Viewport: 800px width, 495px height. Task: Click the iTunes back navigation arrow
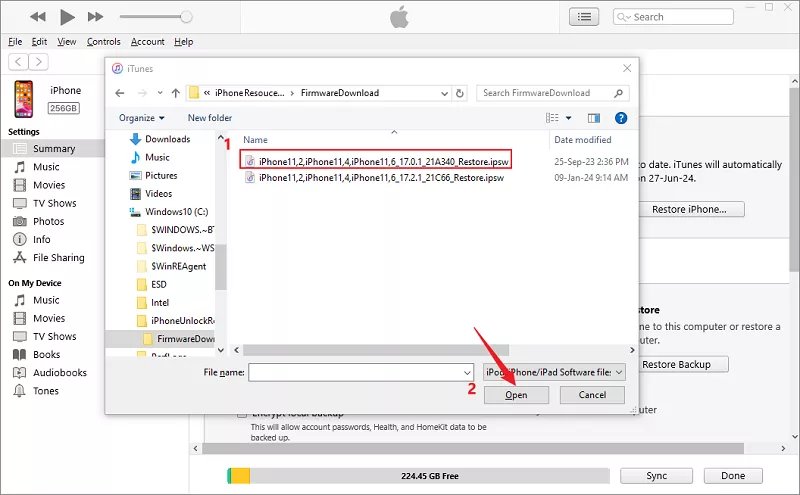(18, 62)
